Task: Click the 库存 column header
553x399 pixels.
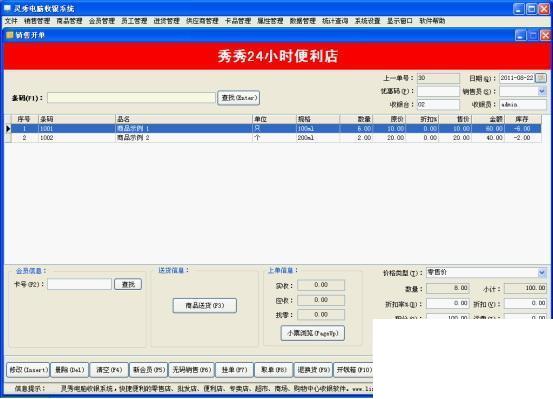Action: point(522,119)
